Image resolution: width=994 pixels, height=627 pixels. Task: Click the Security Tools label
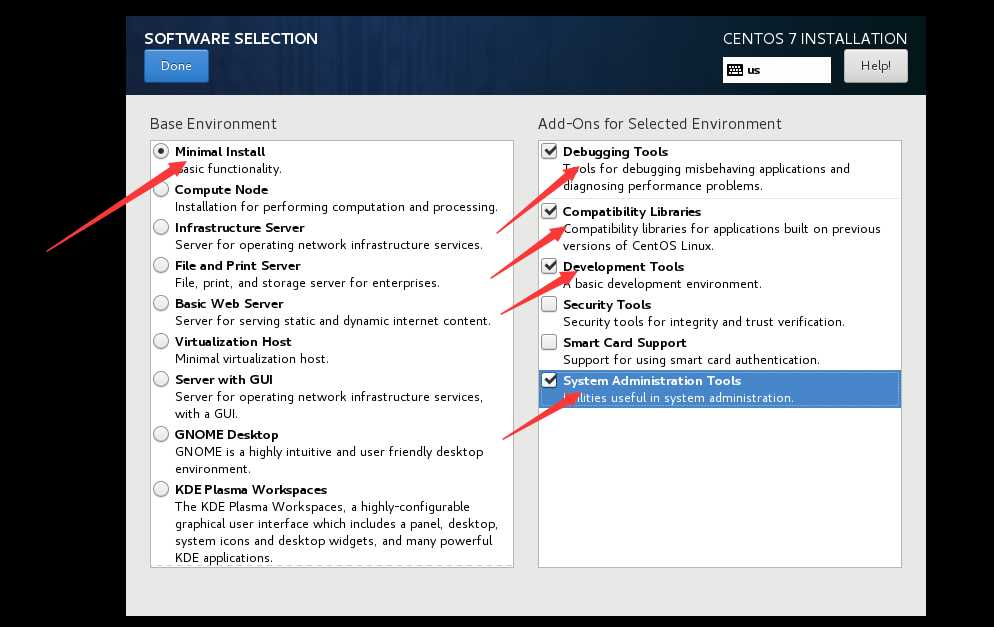click(x=607, y=305)
